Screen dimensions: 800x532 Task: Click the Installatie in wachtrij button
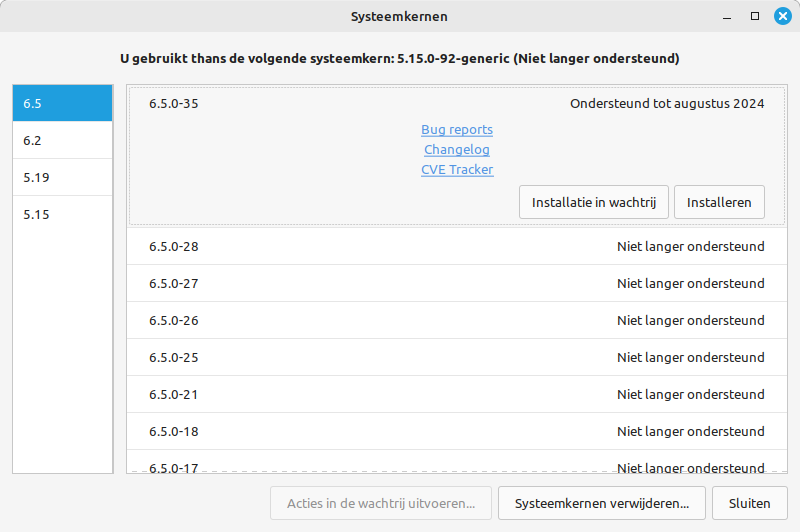click(x=594, y=202)
